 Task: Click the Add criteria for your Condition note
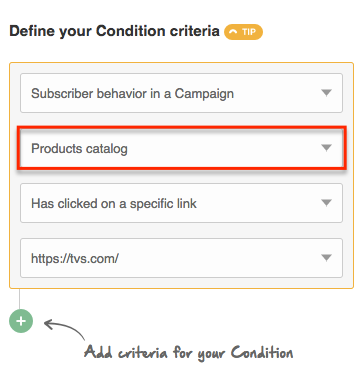(x=189, y=353)
